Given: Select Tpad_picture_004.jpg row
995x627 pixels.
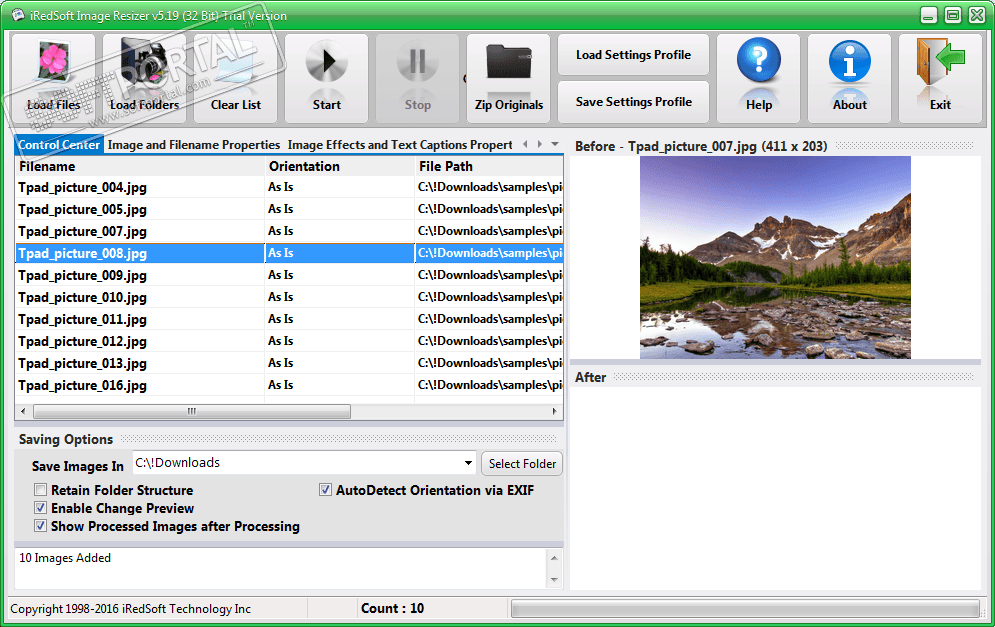Looking at the screenshot, I should pyautogui.click(x=289, y=187).
